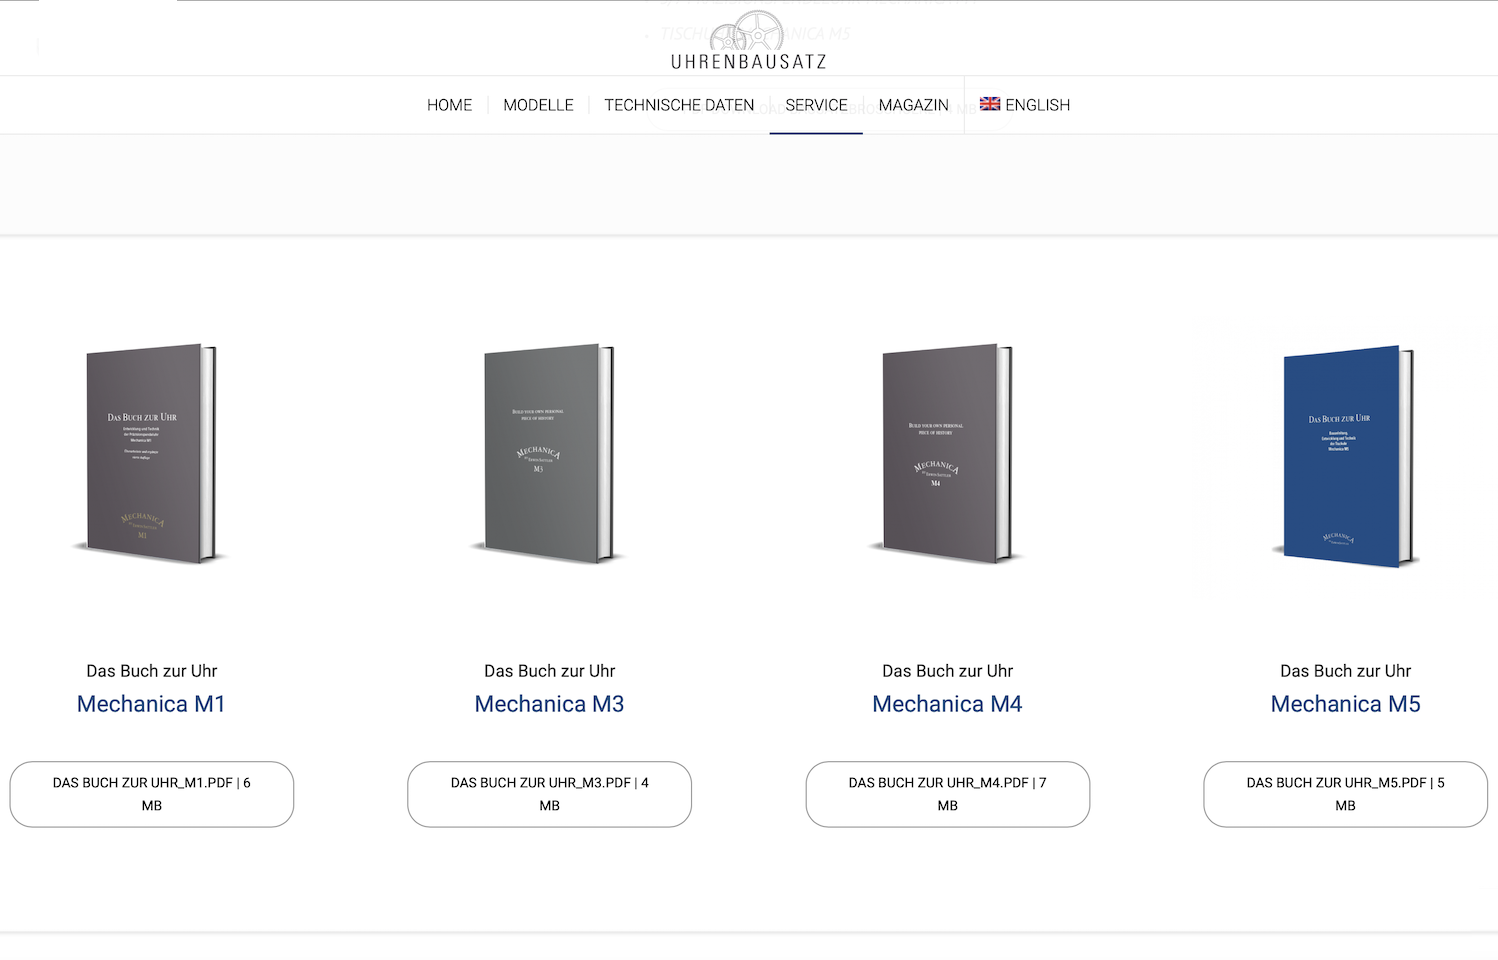Image resolution: width=1498 pixels, height=960 pixels.
Task: Click the Mechanica M5 heading
Action: [x=1345, y=704]
